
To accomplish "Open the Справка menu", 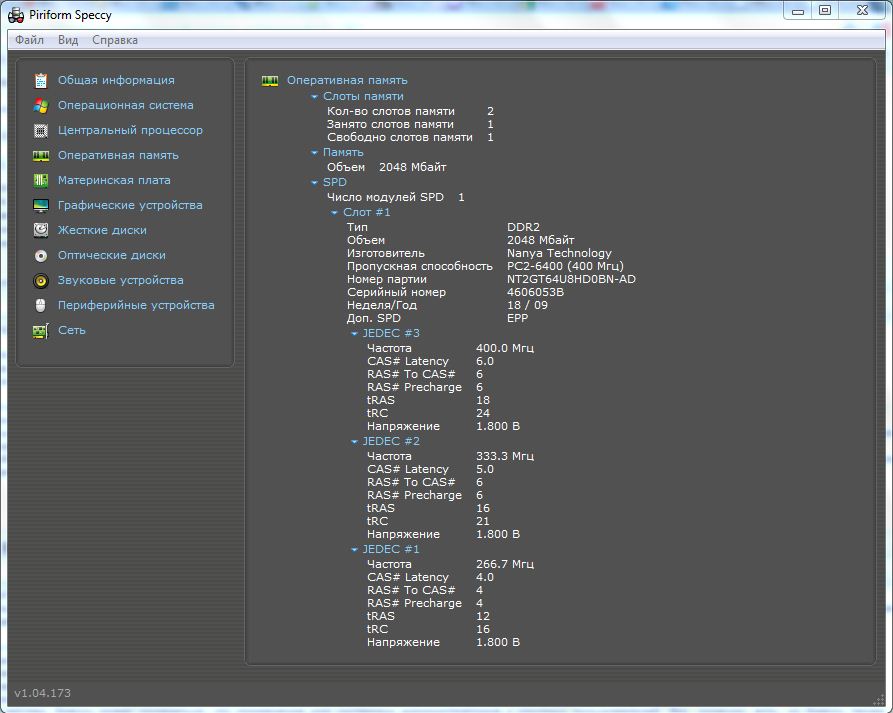I will click(x=115, y=40).
